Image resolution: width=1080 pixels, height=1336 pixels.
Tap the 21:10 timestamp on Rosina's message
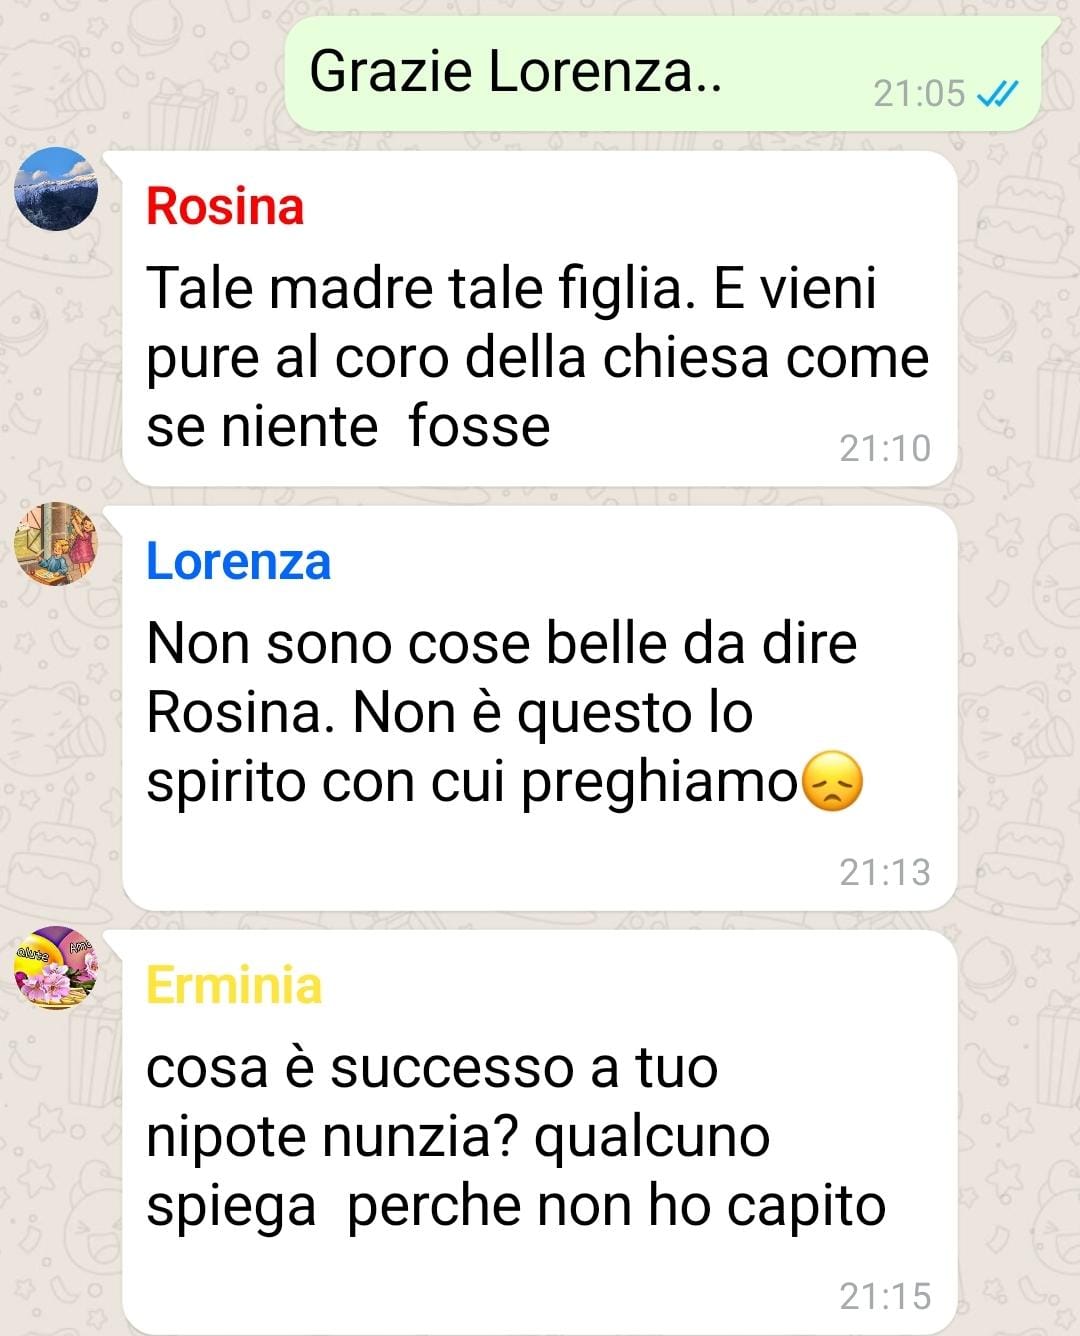coord(885,449)
